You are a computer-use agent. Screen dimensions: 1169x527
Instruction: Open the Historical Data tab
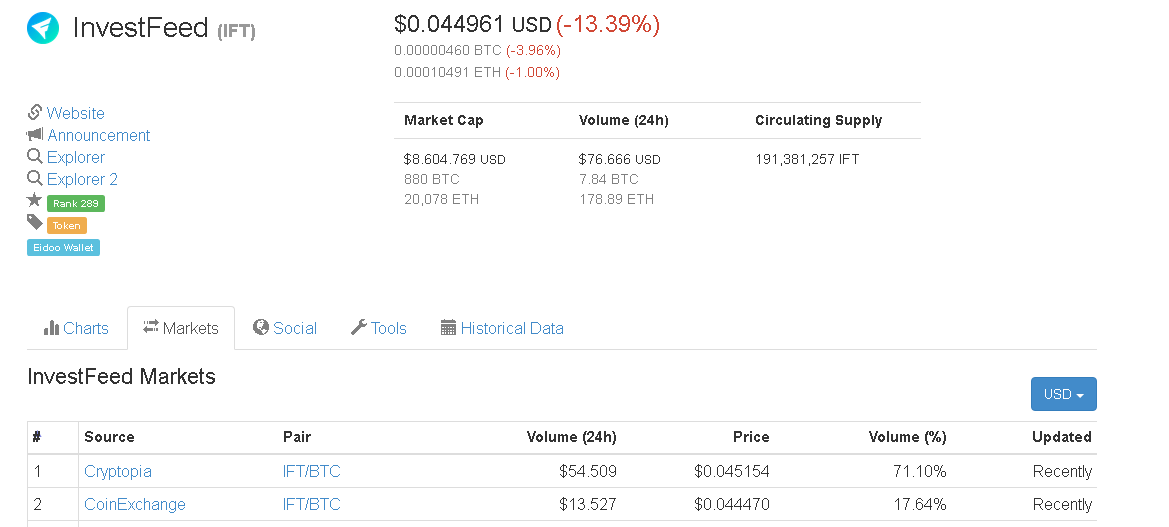(502, 328)
